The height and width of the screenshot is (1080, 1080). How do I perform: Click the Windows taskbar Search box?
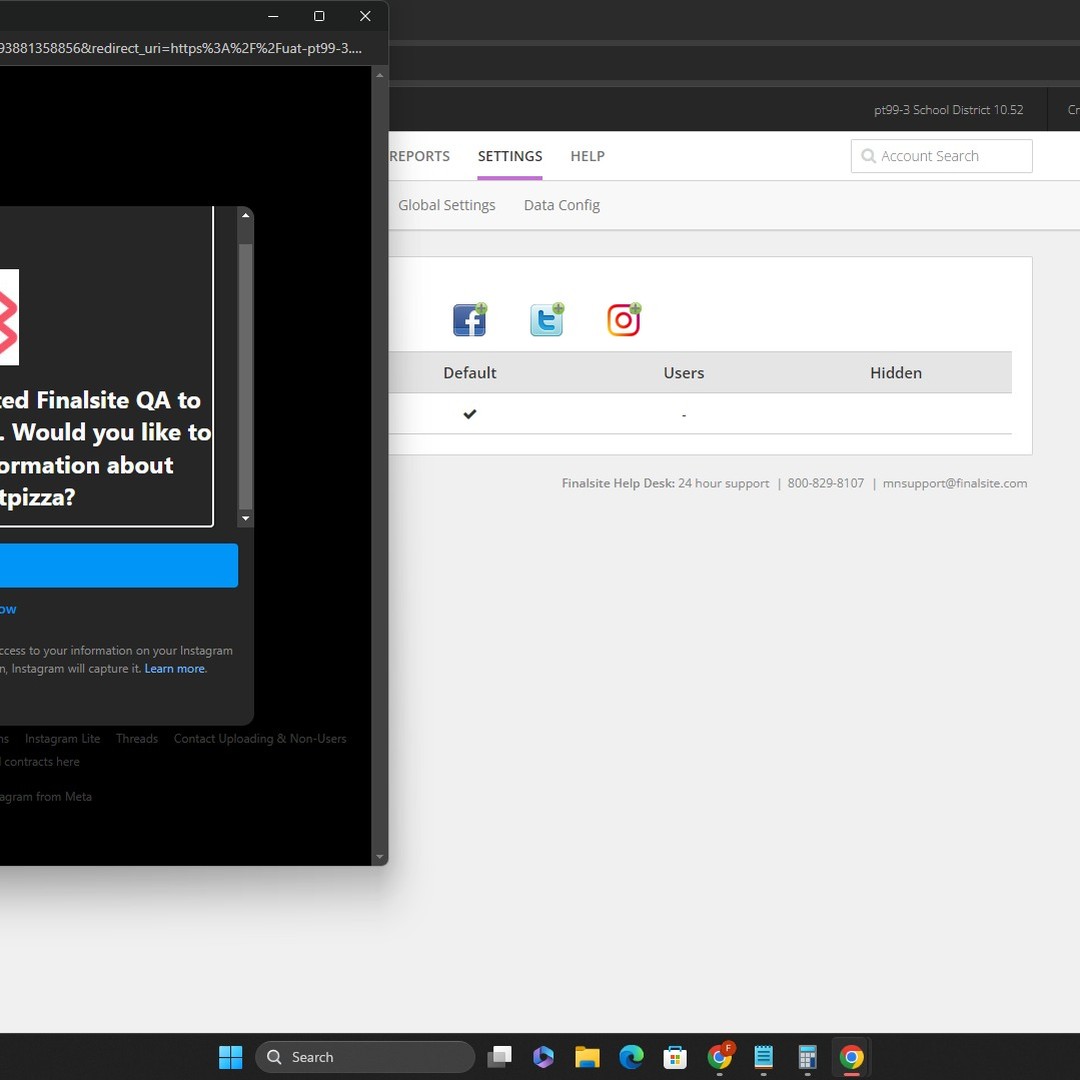point(365,1057)
